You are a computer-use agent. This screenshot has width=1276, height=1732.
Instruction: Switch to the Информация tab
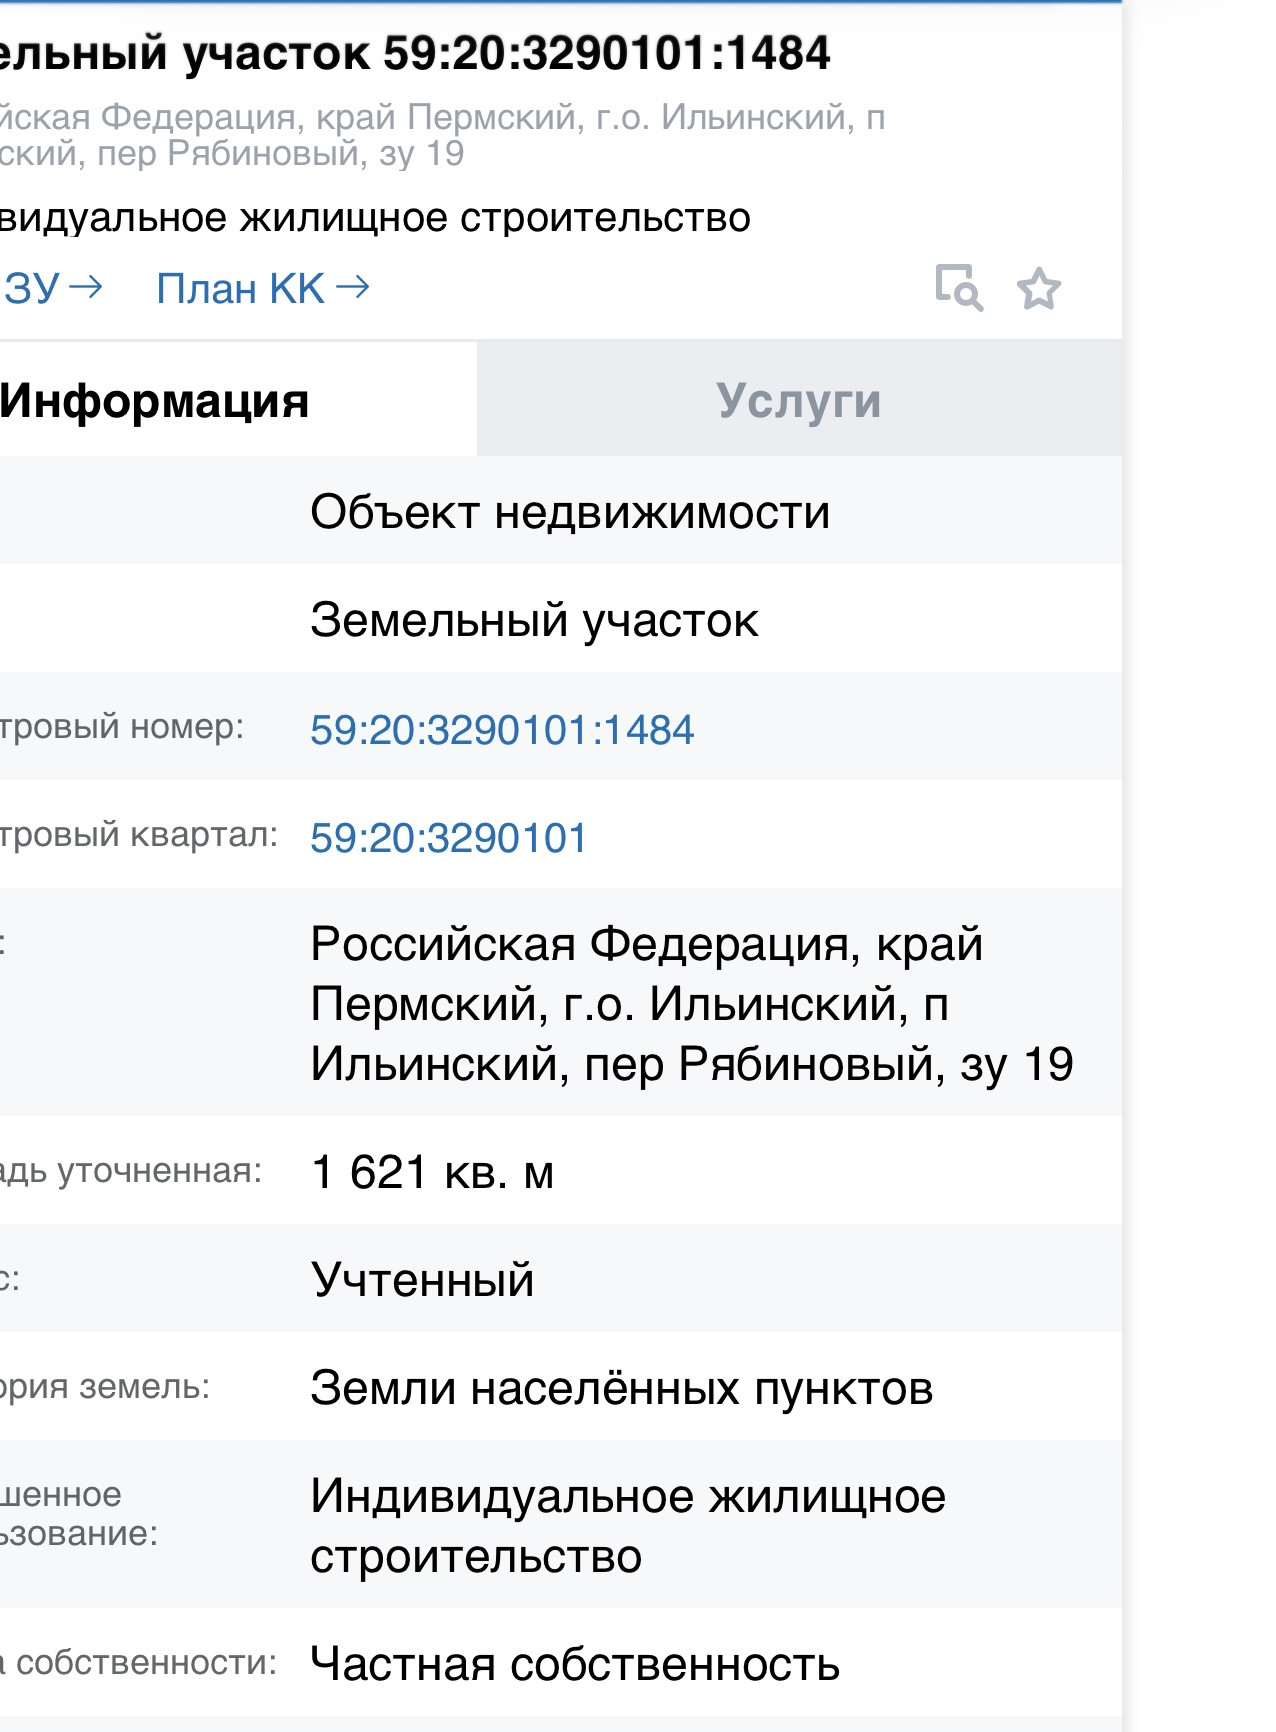pos(155,400)
